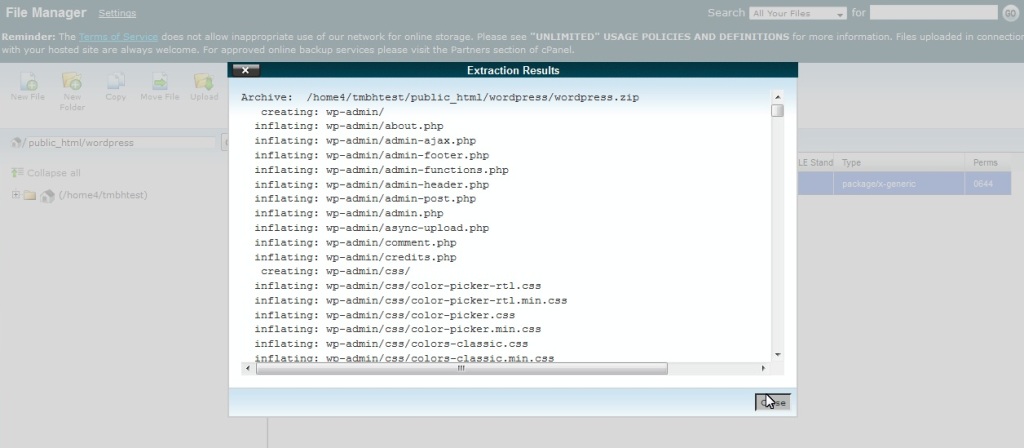Open the Terms of Service link
1024x448 pixels.
118,37
